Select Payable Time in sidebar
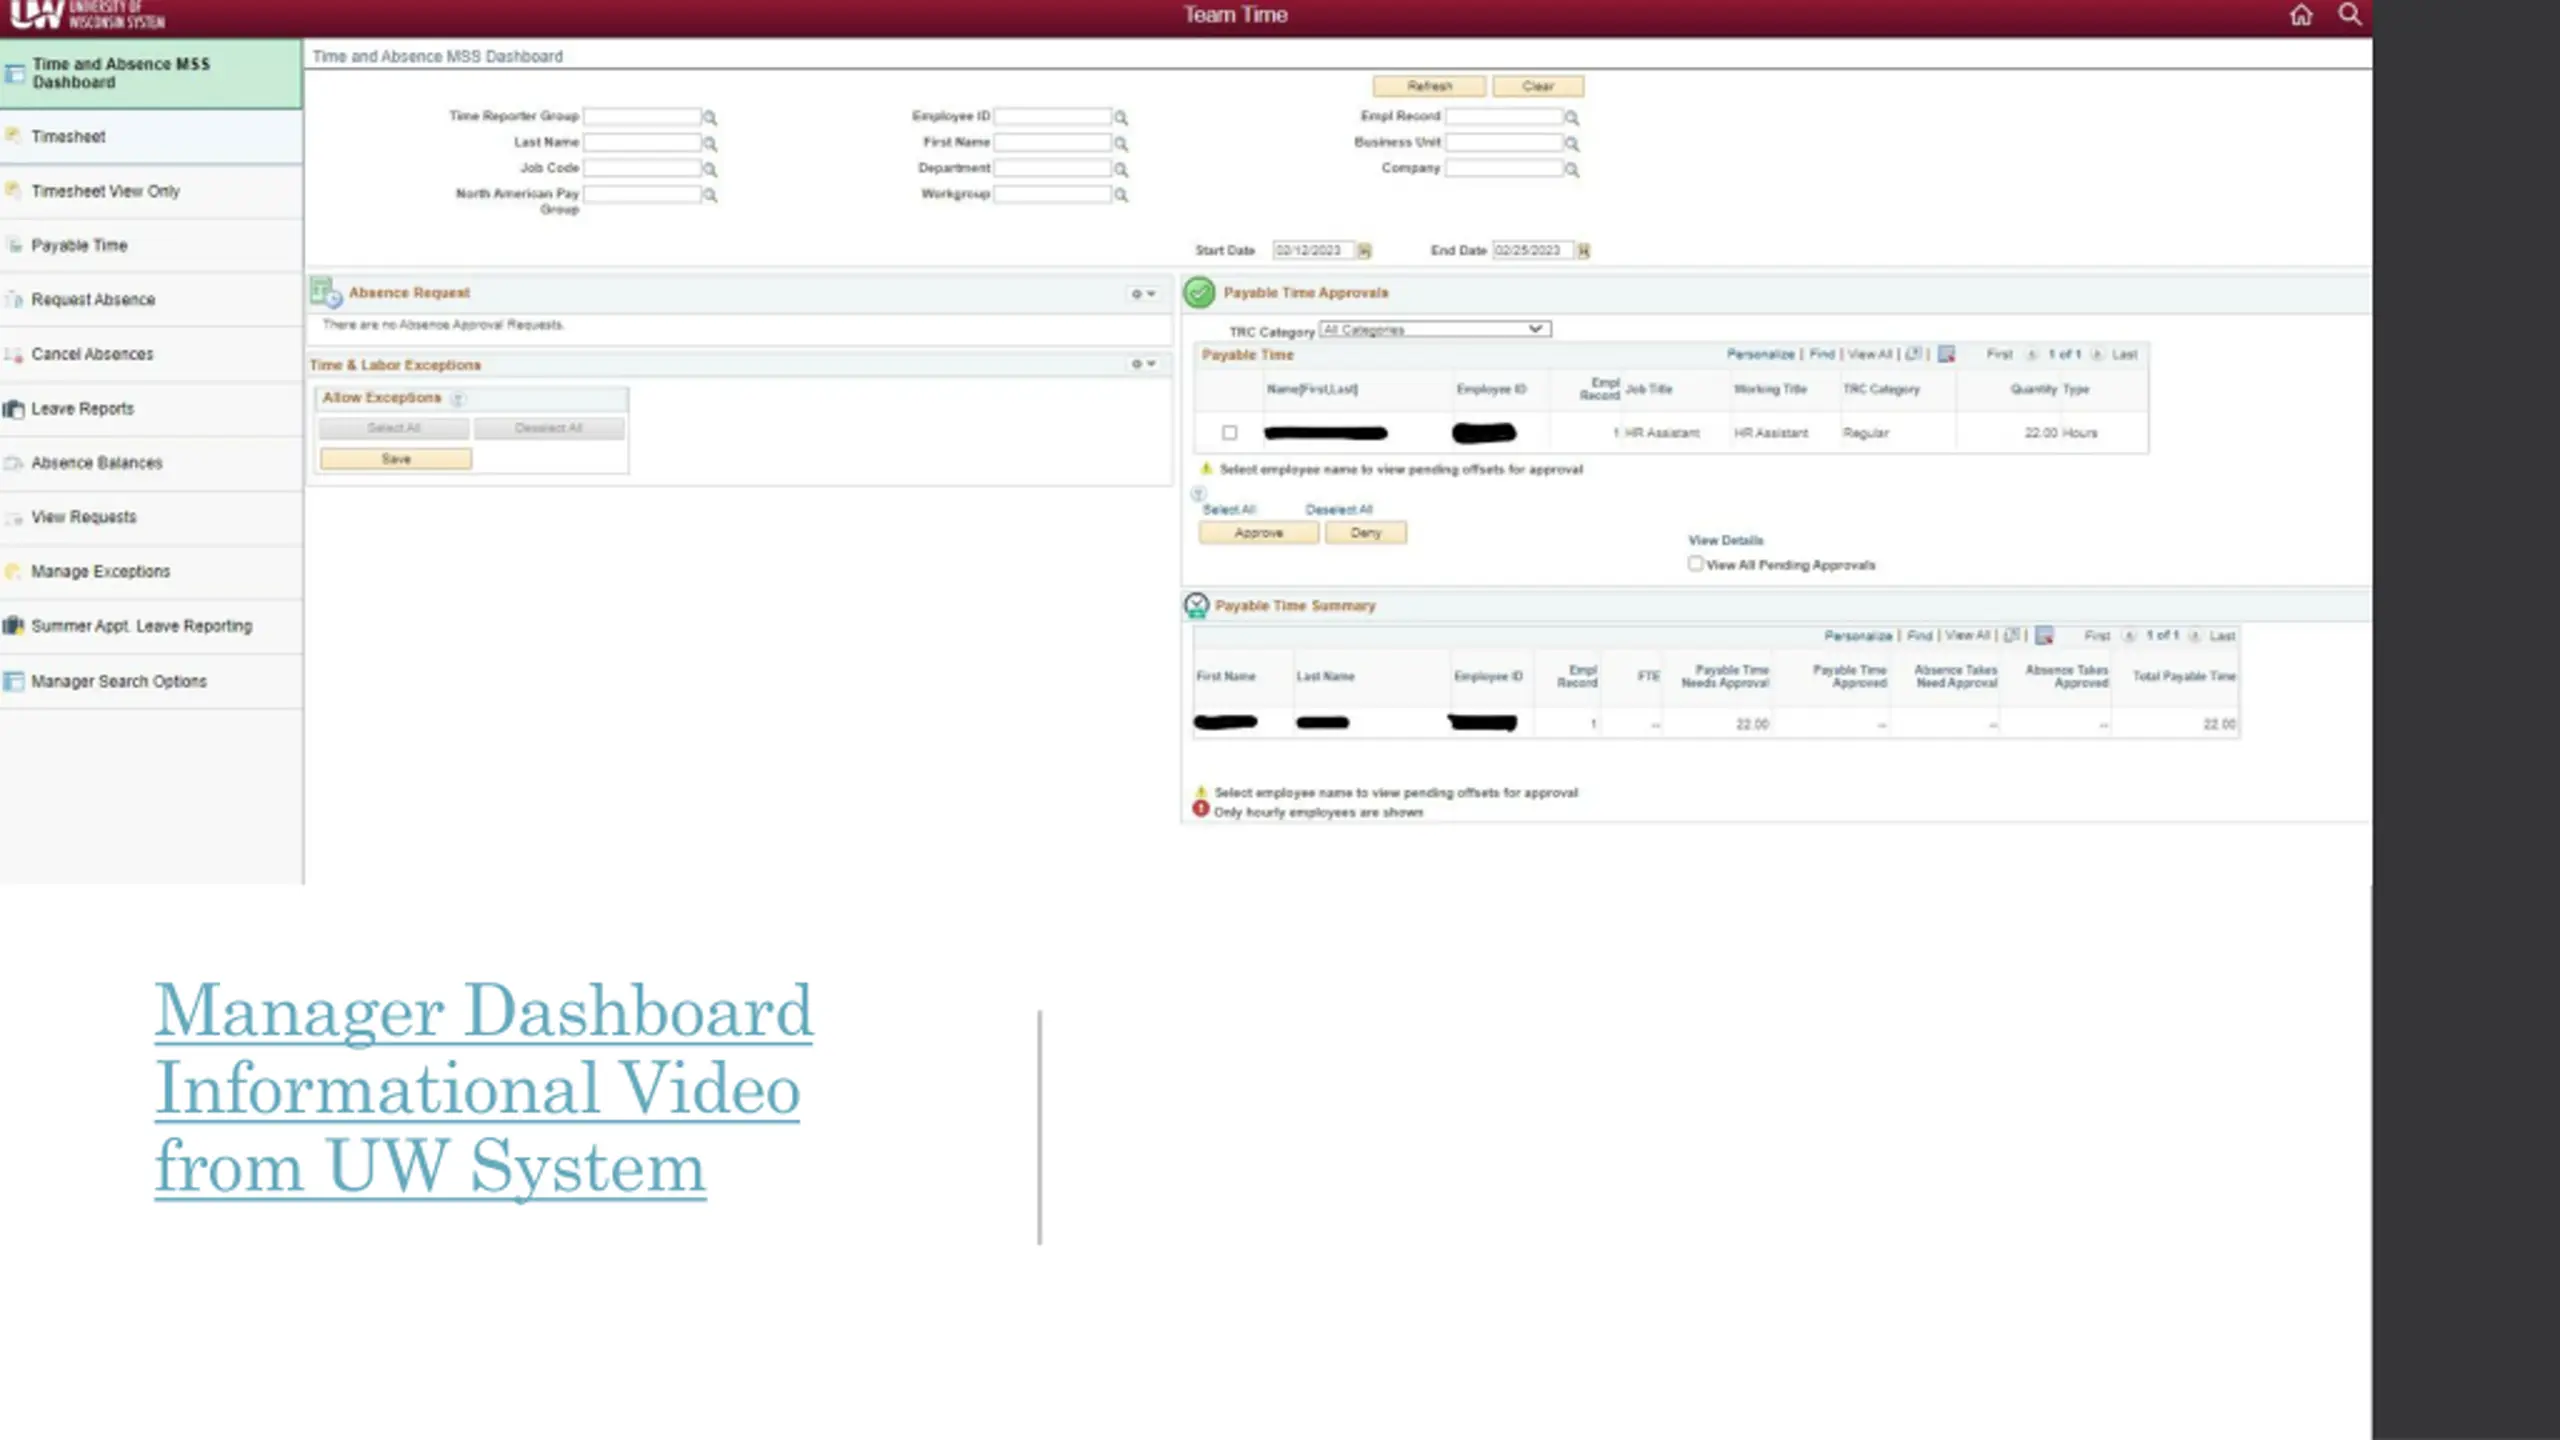Viewport: 2560px width, 1440px height. (x=151, y=246)
